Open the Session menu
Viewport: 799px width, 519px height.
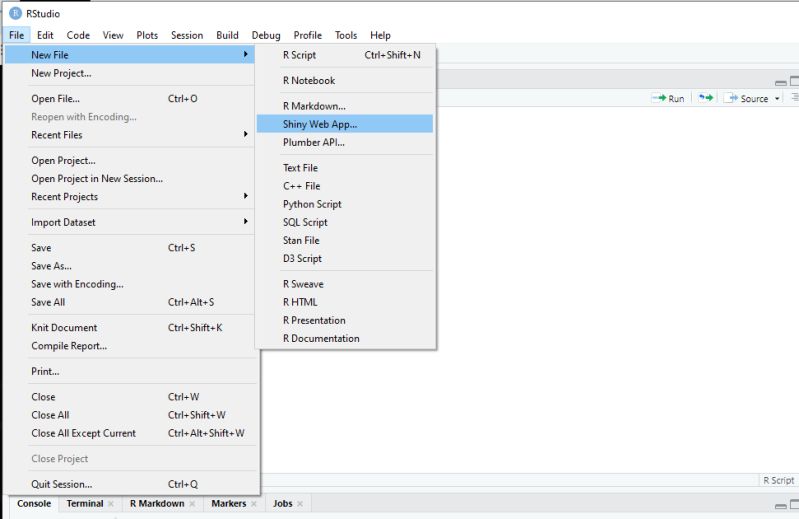pyautogui.click(x=187, y=35)
